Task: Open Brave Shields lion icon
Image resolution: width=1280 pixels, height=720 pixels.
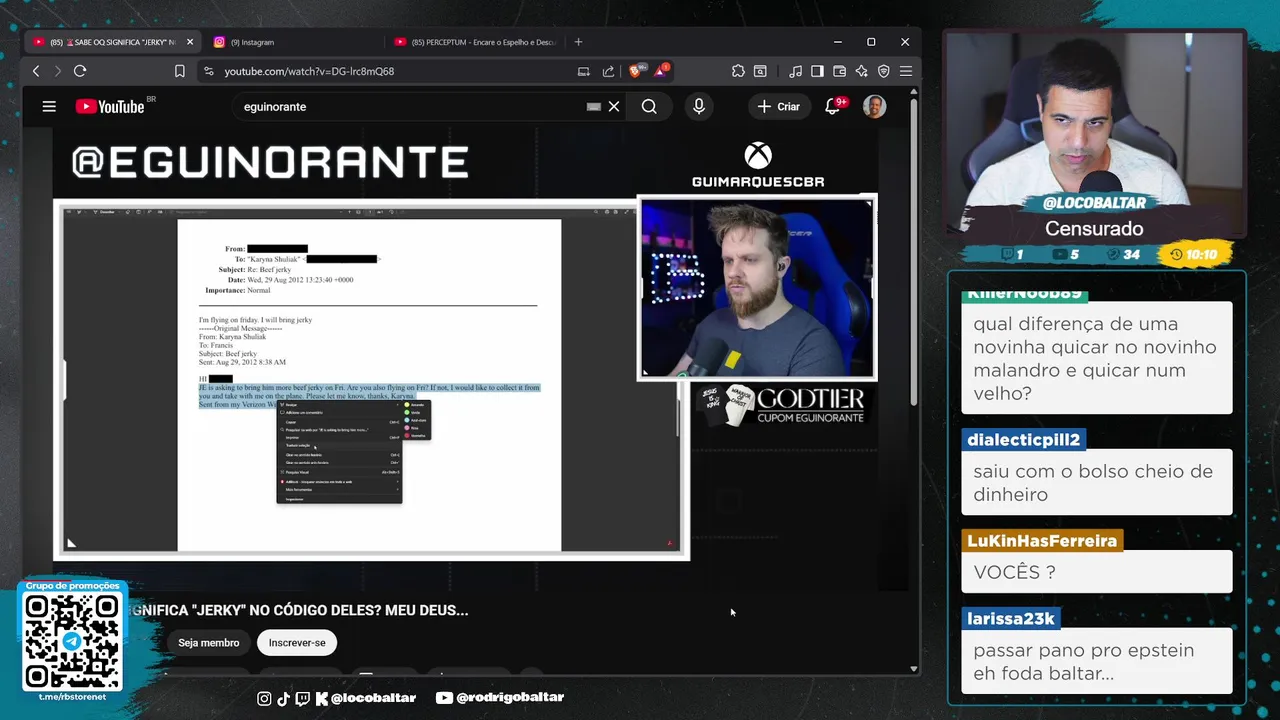Action: (634, 71)
